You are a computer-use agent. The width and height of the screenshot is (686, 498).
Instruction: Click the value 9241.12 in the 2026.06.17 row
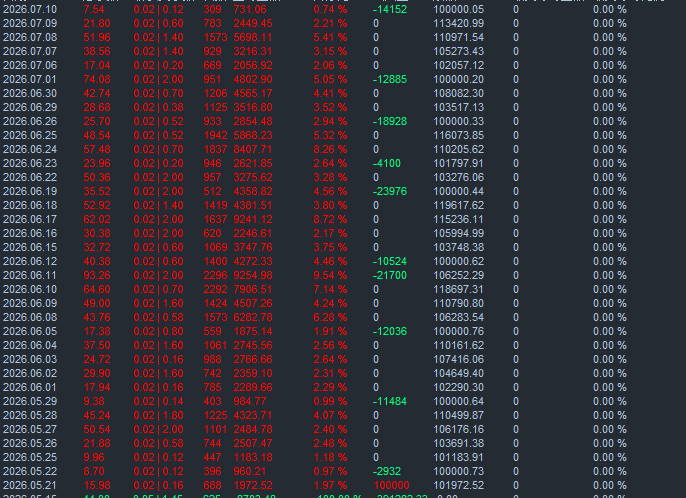pos(252,219)
